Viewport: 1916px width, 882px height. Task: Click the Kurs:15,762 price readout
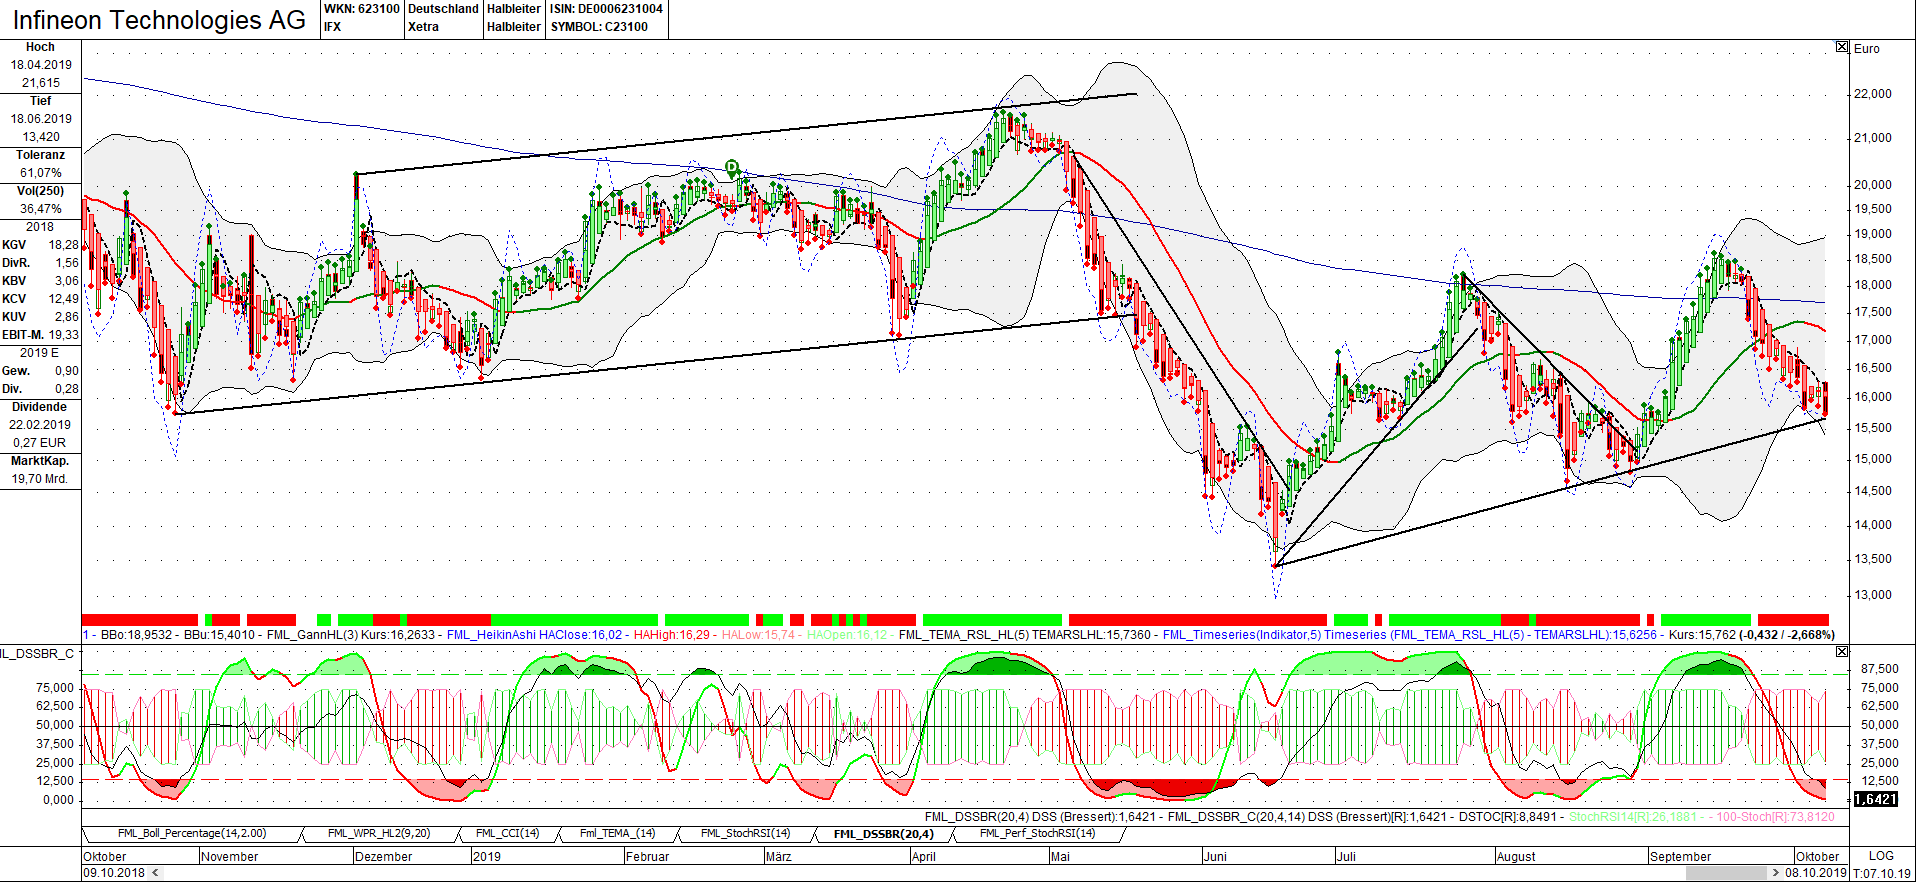point(1702,635)
